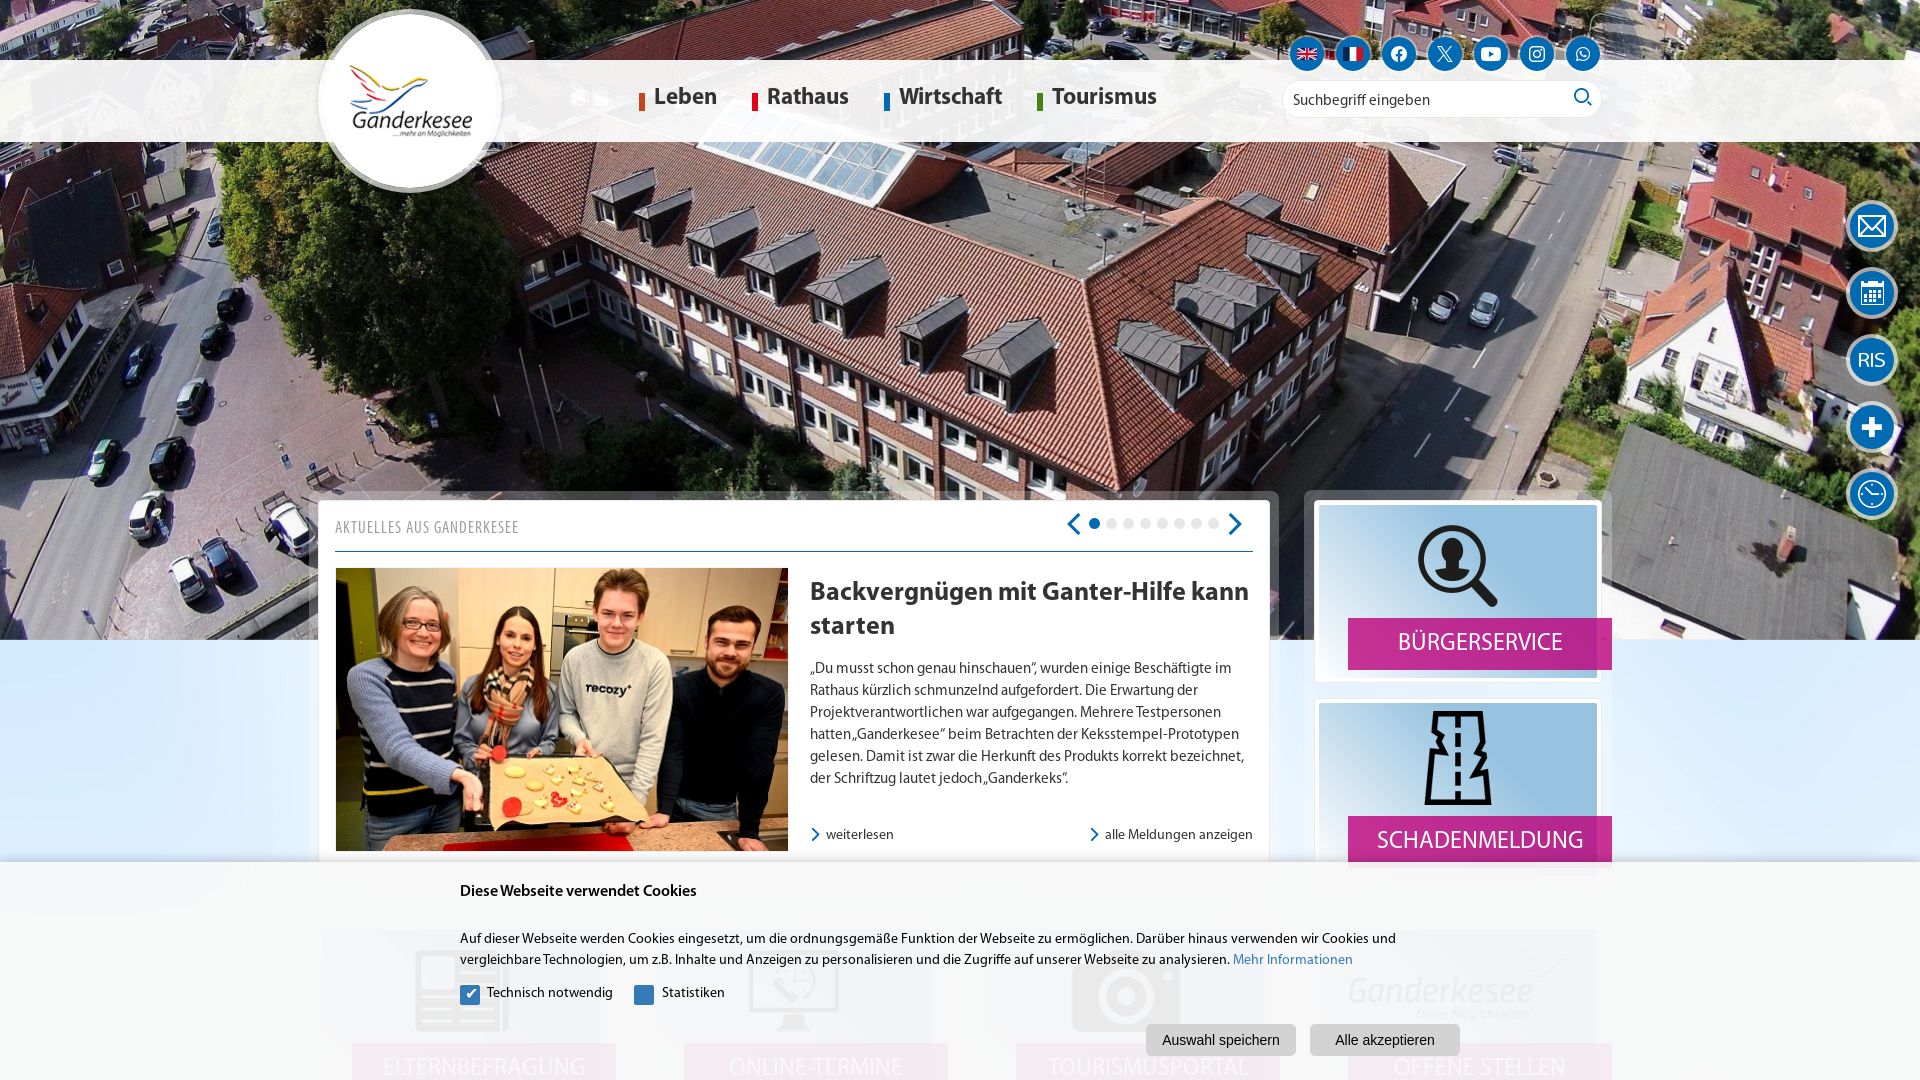Select the first news slider dot

(x=1094, y=524)
